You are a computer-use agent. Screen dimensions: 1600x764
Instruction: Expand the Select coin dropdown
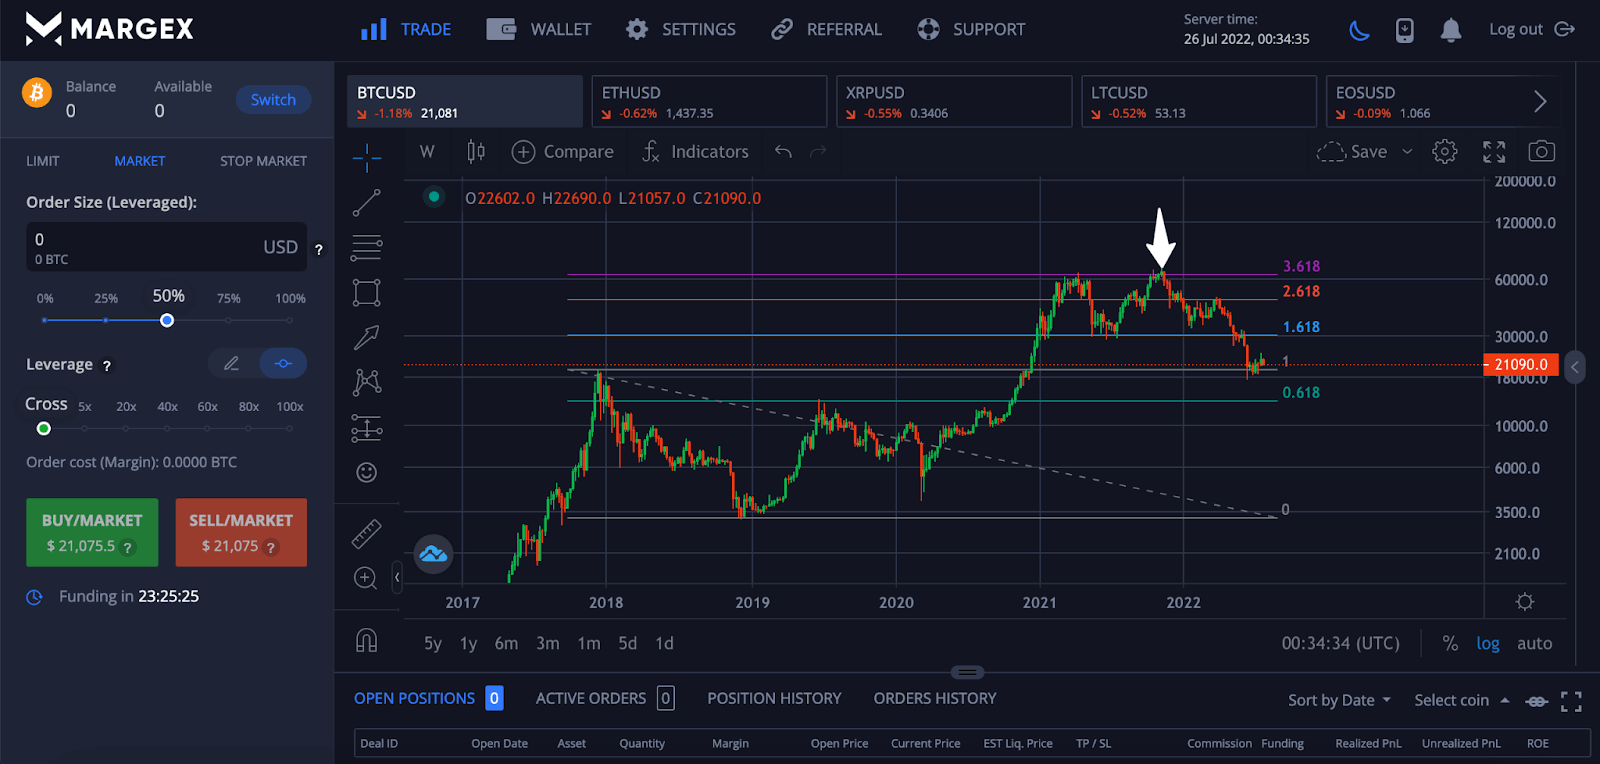pos(1461,700)
